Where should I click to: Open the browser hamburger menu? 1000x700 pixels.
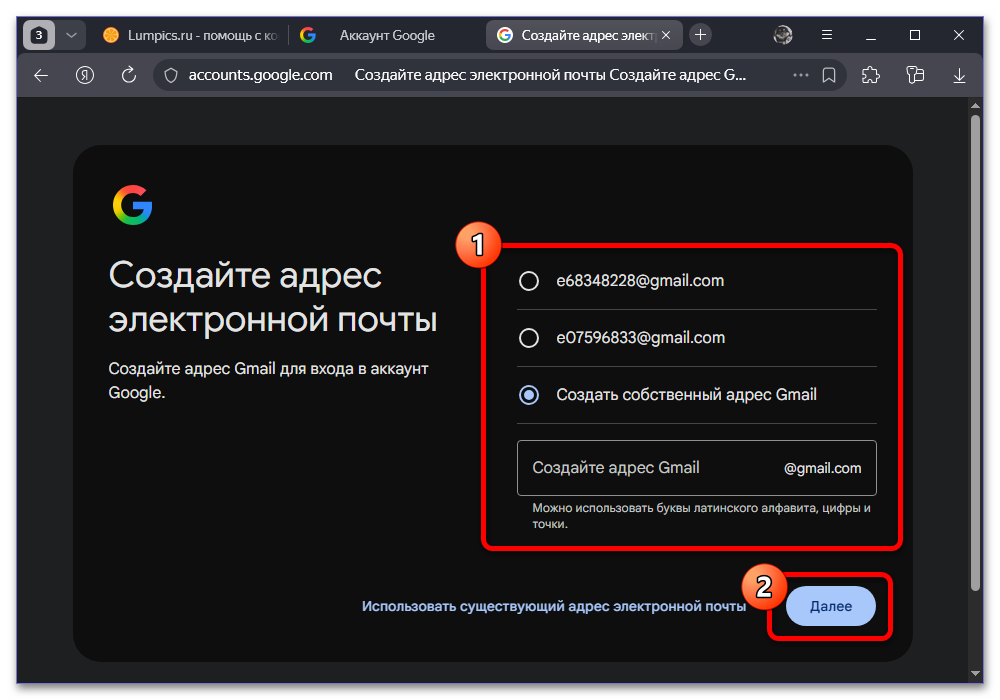(827, 35)
